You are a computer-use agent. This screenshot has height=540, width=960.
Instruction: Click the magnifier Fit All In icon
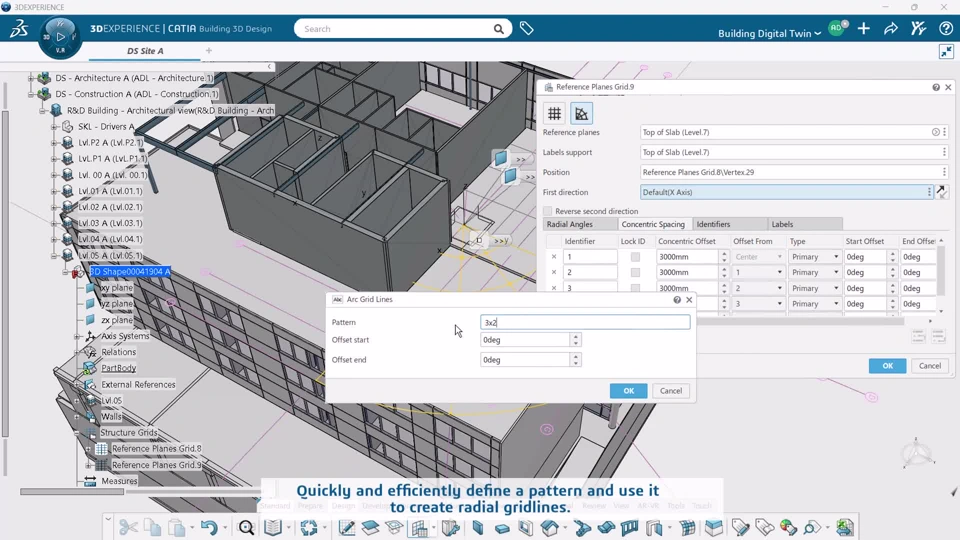tap(246, 527)
